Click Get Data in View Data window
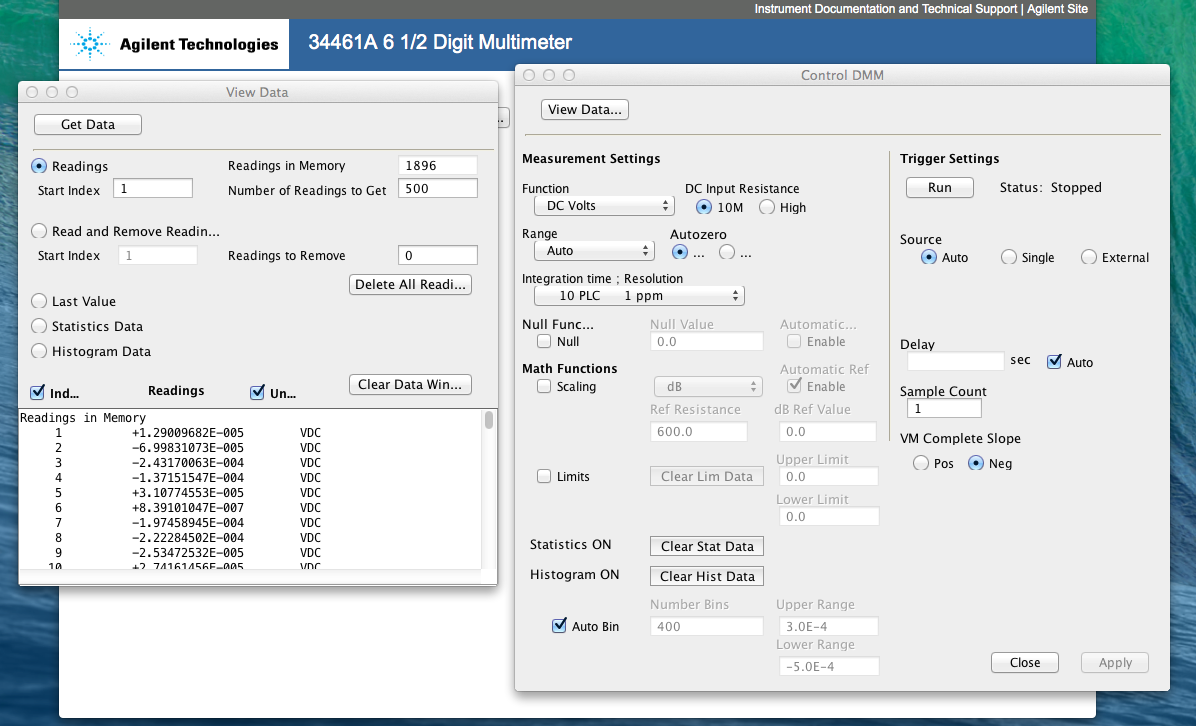 point(88,124)
